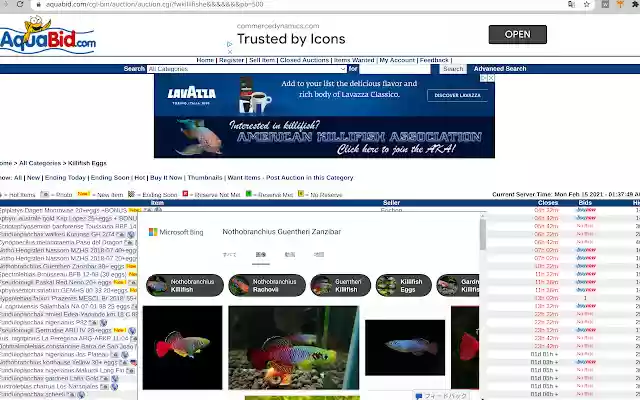Viewport: 640px width, 400px height.
Task: Open the All Categories search dropdown
Action: point(247,69)
